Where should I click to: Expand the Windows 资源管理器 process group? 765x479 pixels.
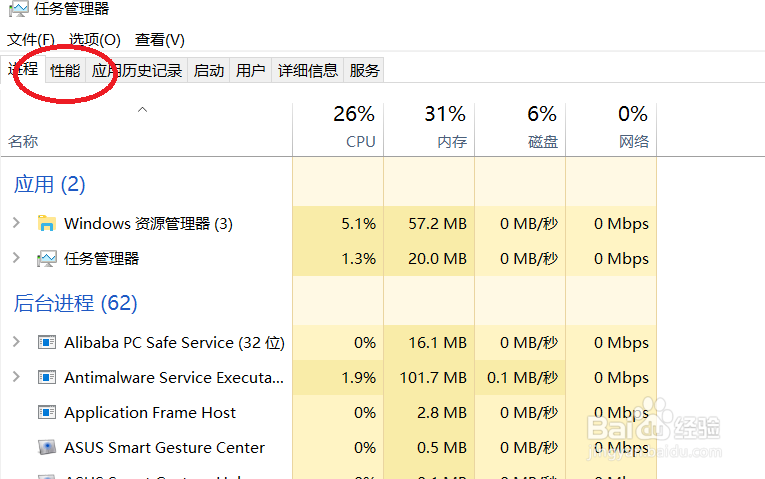point(16,223)
